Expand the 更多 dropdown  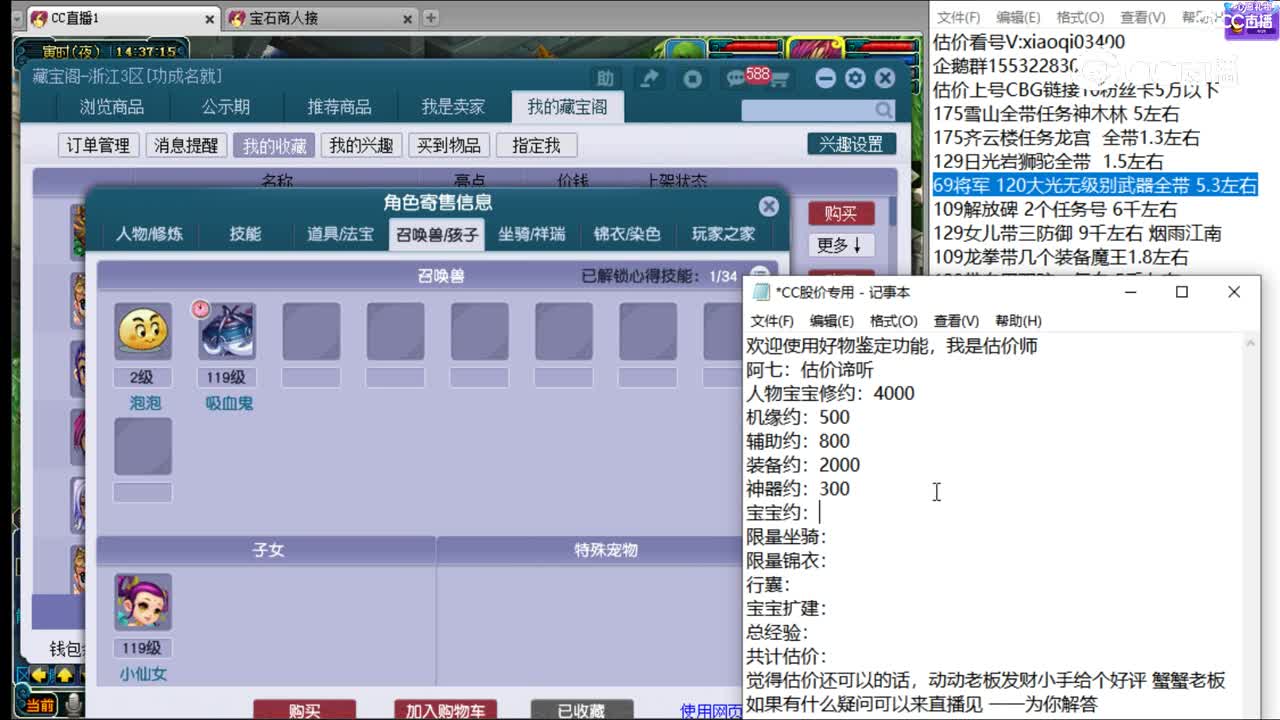[841, 244]
